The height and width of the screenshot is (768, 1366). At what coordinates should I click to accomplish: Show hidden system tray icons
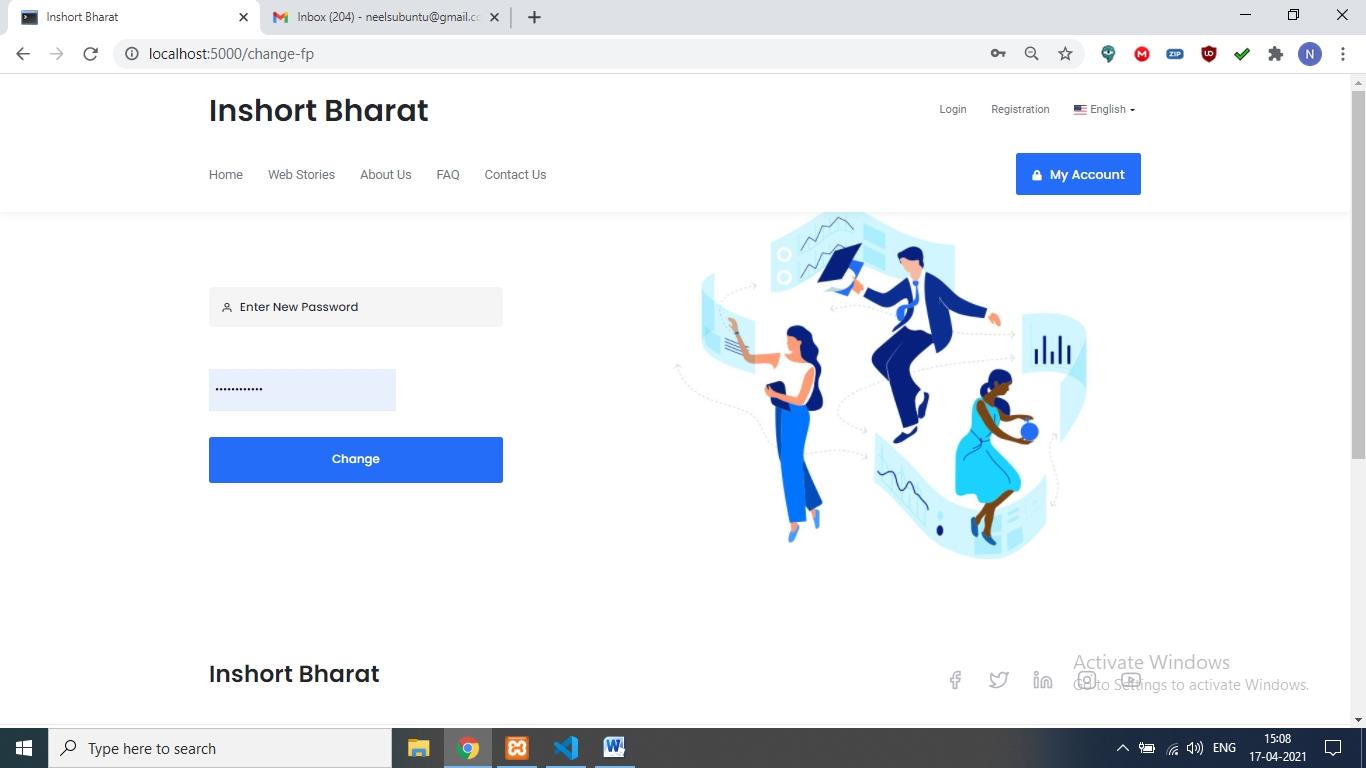pos(1122,748)
